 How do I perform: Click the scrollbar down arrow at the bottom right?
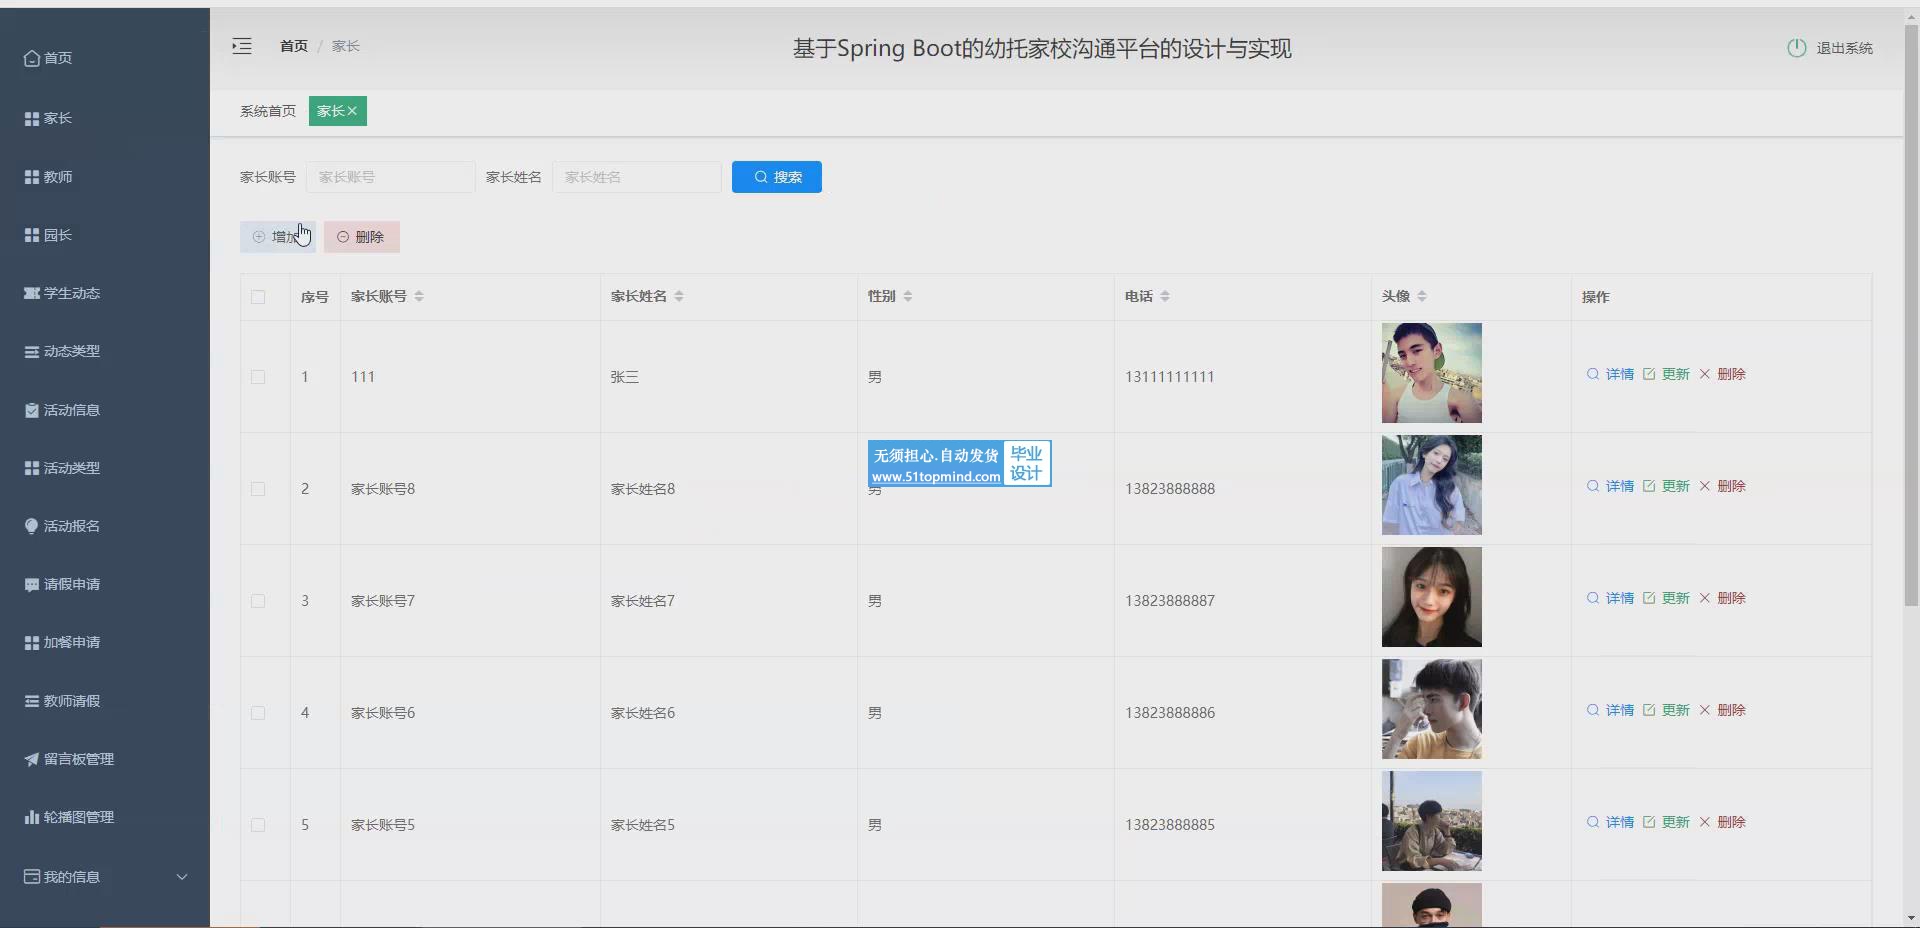pyautogui.click(x=1911, y=918)
